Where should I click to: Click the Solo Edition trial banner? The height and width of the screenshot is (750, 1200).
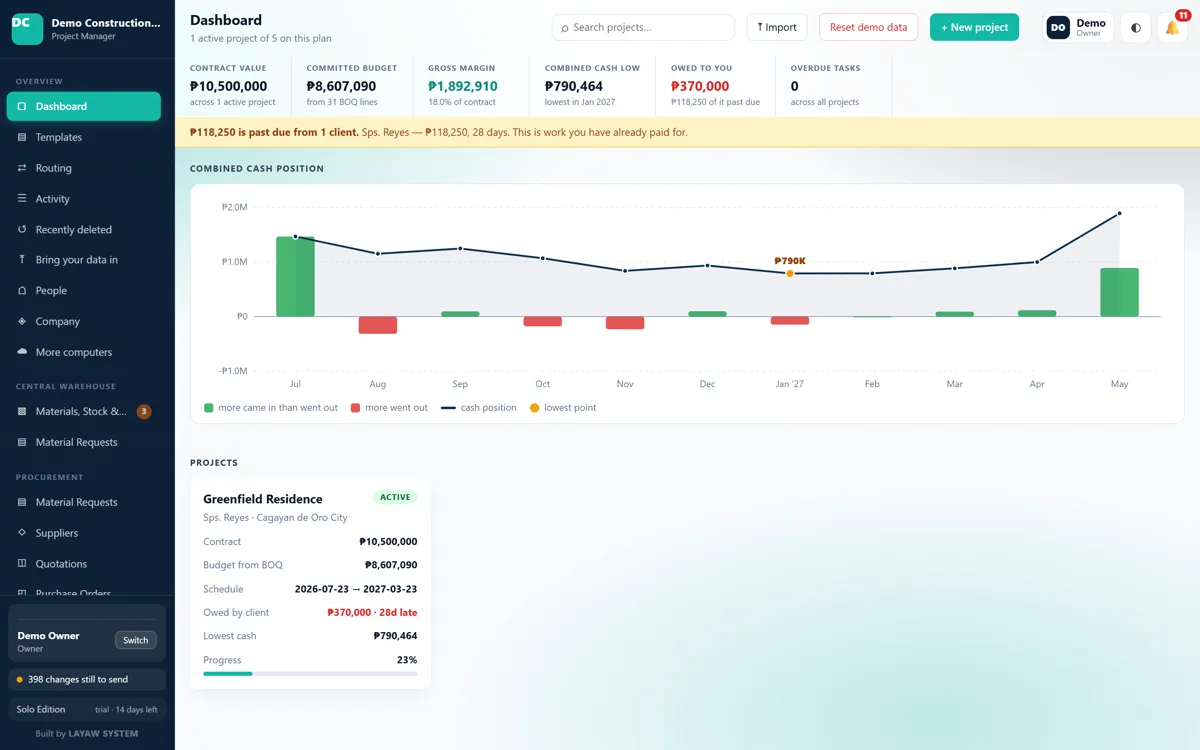tap(87, 710)
